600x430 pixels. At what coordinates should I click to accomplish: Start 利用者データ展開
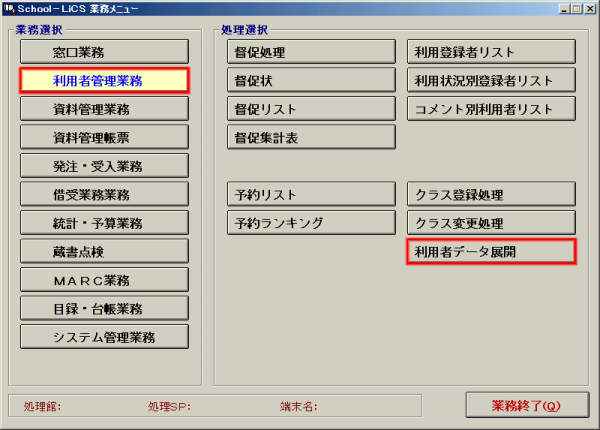(491, 251)
